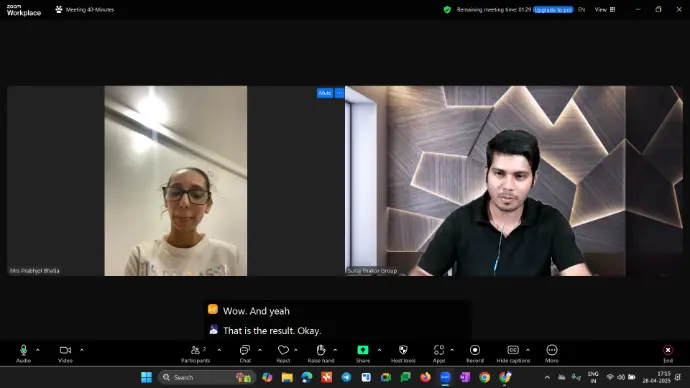Open the More options menu
690x388 pixels.
click(552, 353)
